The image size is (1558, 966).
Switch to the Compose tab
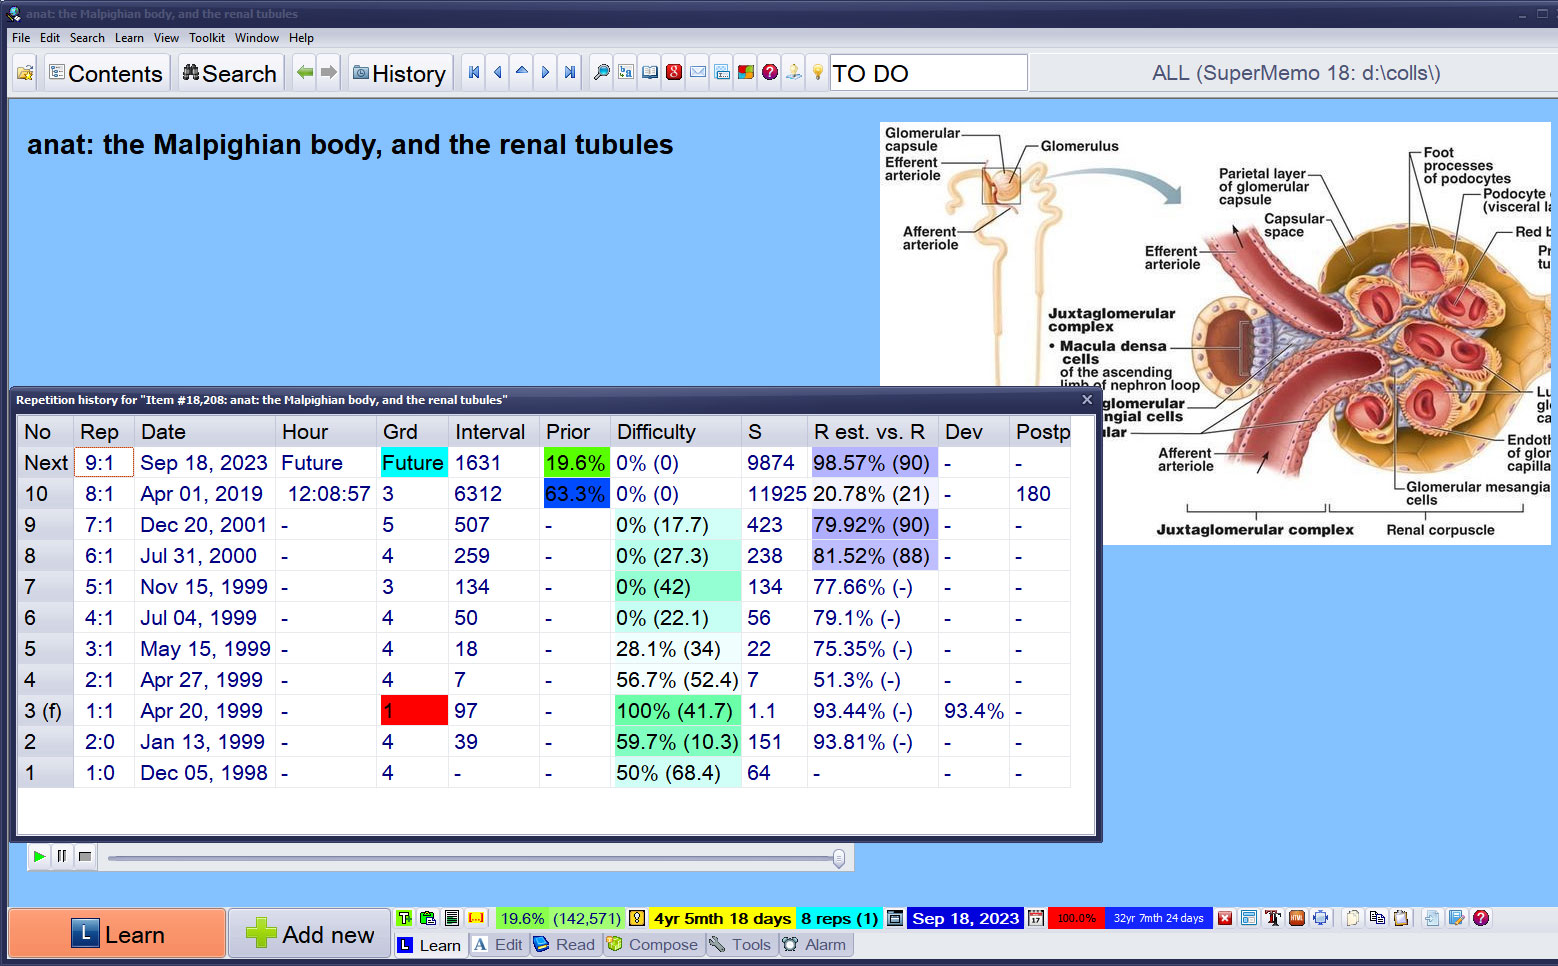click(653, 945)
